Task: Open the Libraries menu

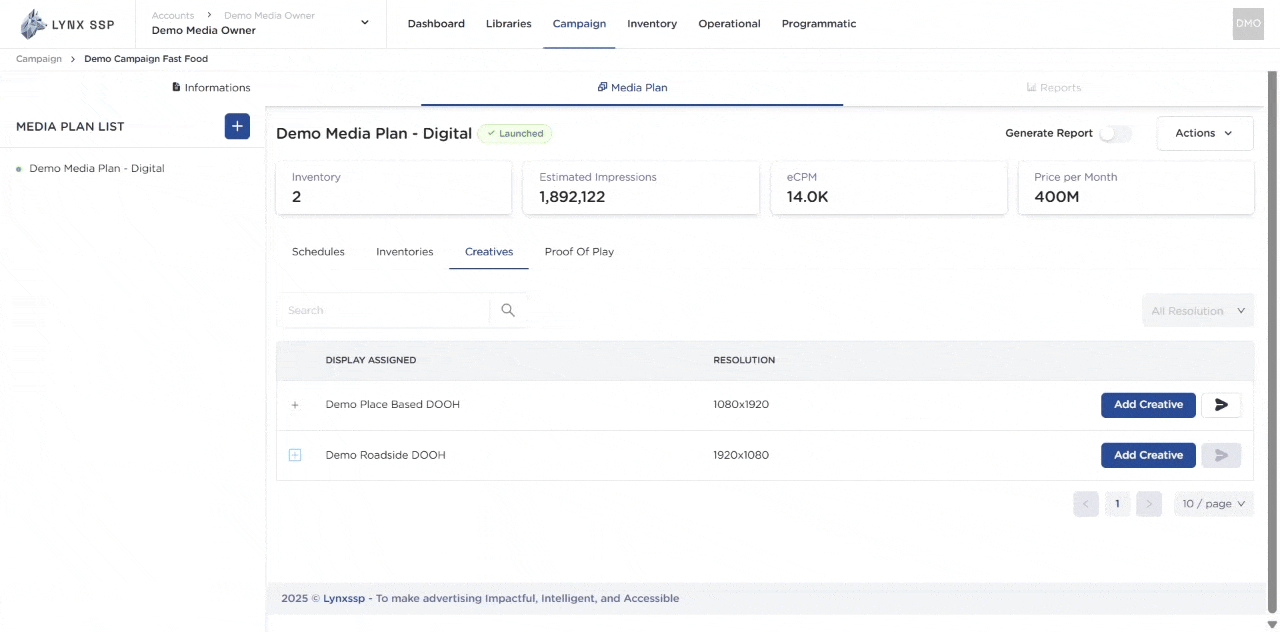Action: coord(509,24)
